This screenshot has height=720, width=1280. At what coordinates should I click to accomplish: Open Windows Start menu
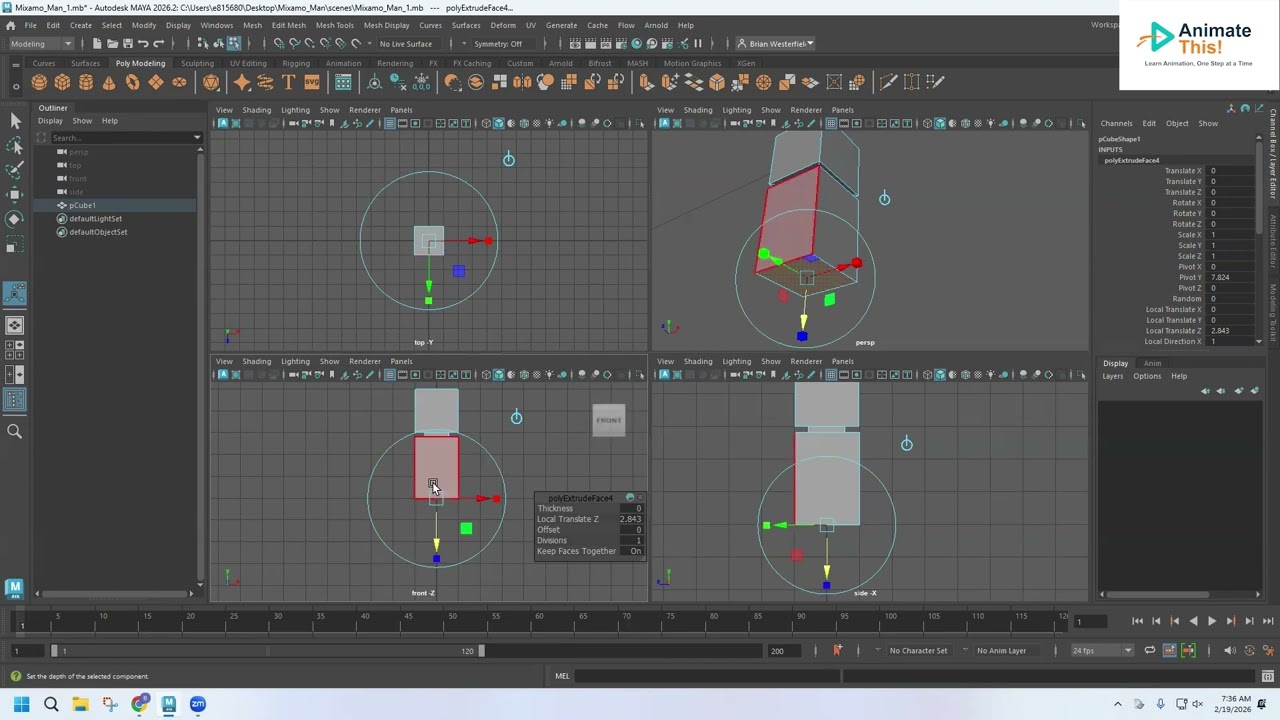21,704
